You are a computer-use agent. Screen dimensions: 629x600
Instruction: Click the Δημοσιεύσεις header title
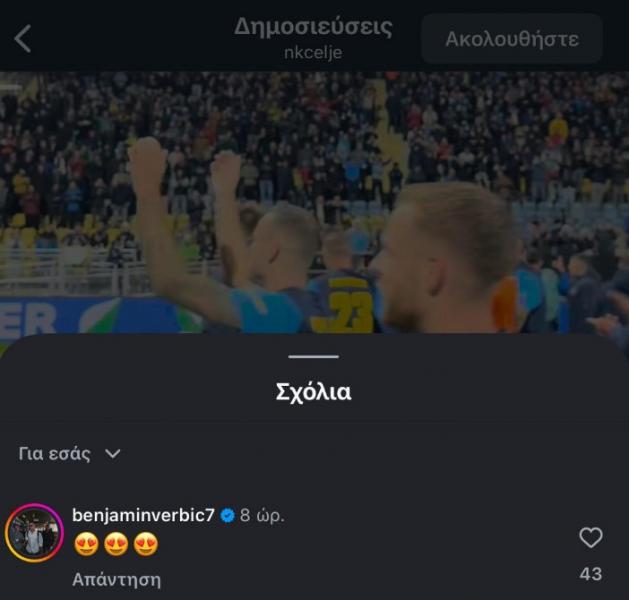[313, 27]
